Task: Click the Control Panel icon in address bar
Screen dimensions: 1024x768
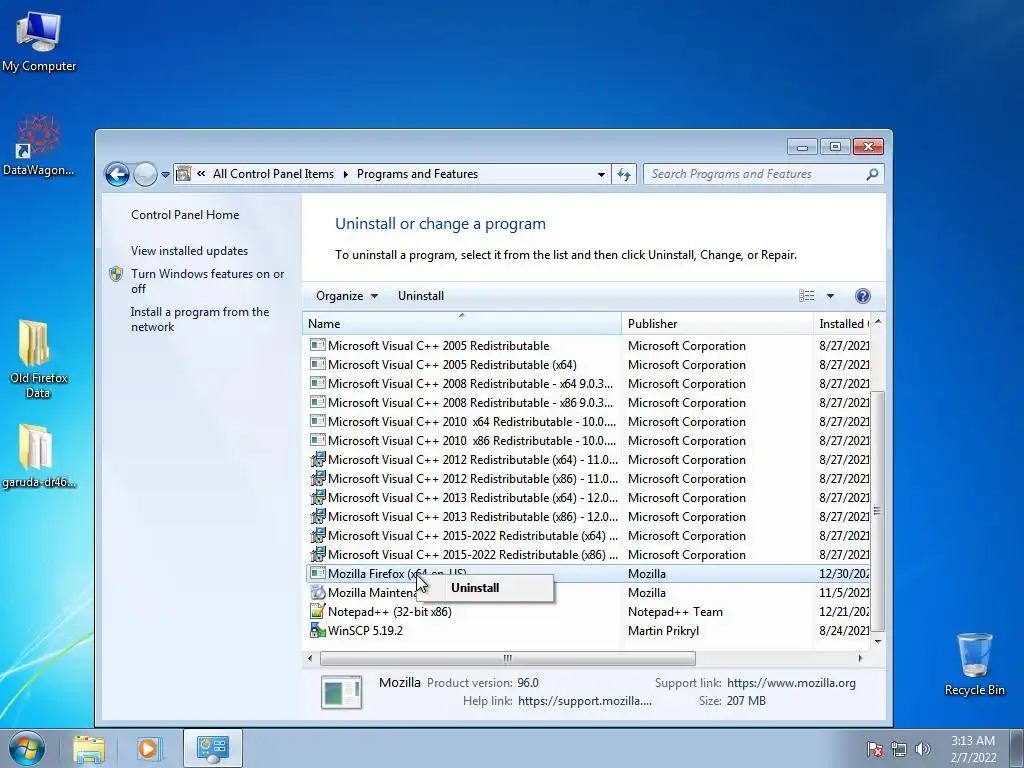Action: [184, 174]
